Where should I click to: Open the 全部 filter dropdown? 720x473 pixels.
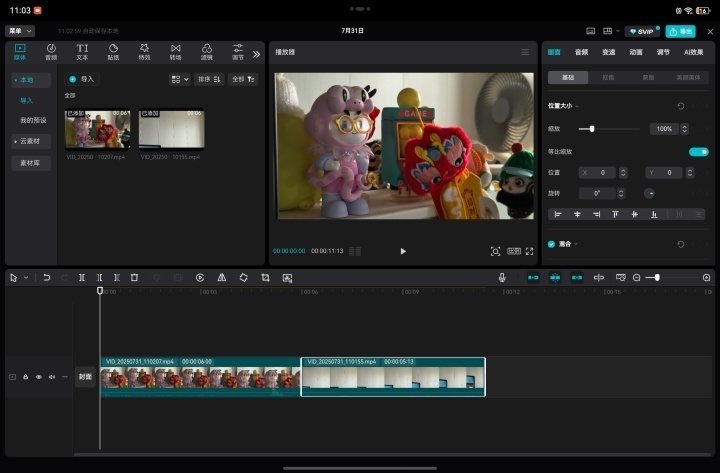pos(243,79)
